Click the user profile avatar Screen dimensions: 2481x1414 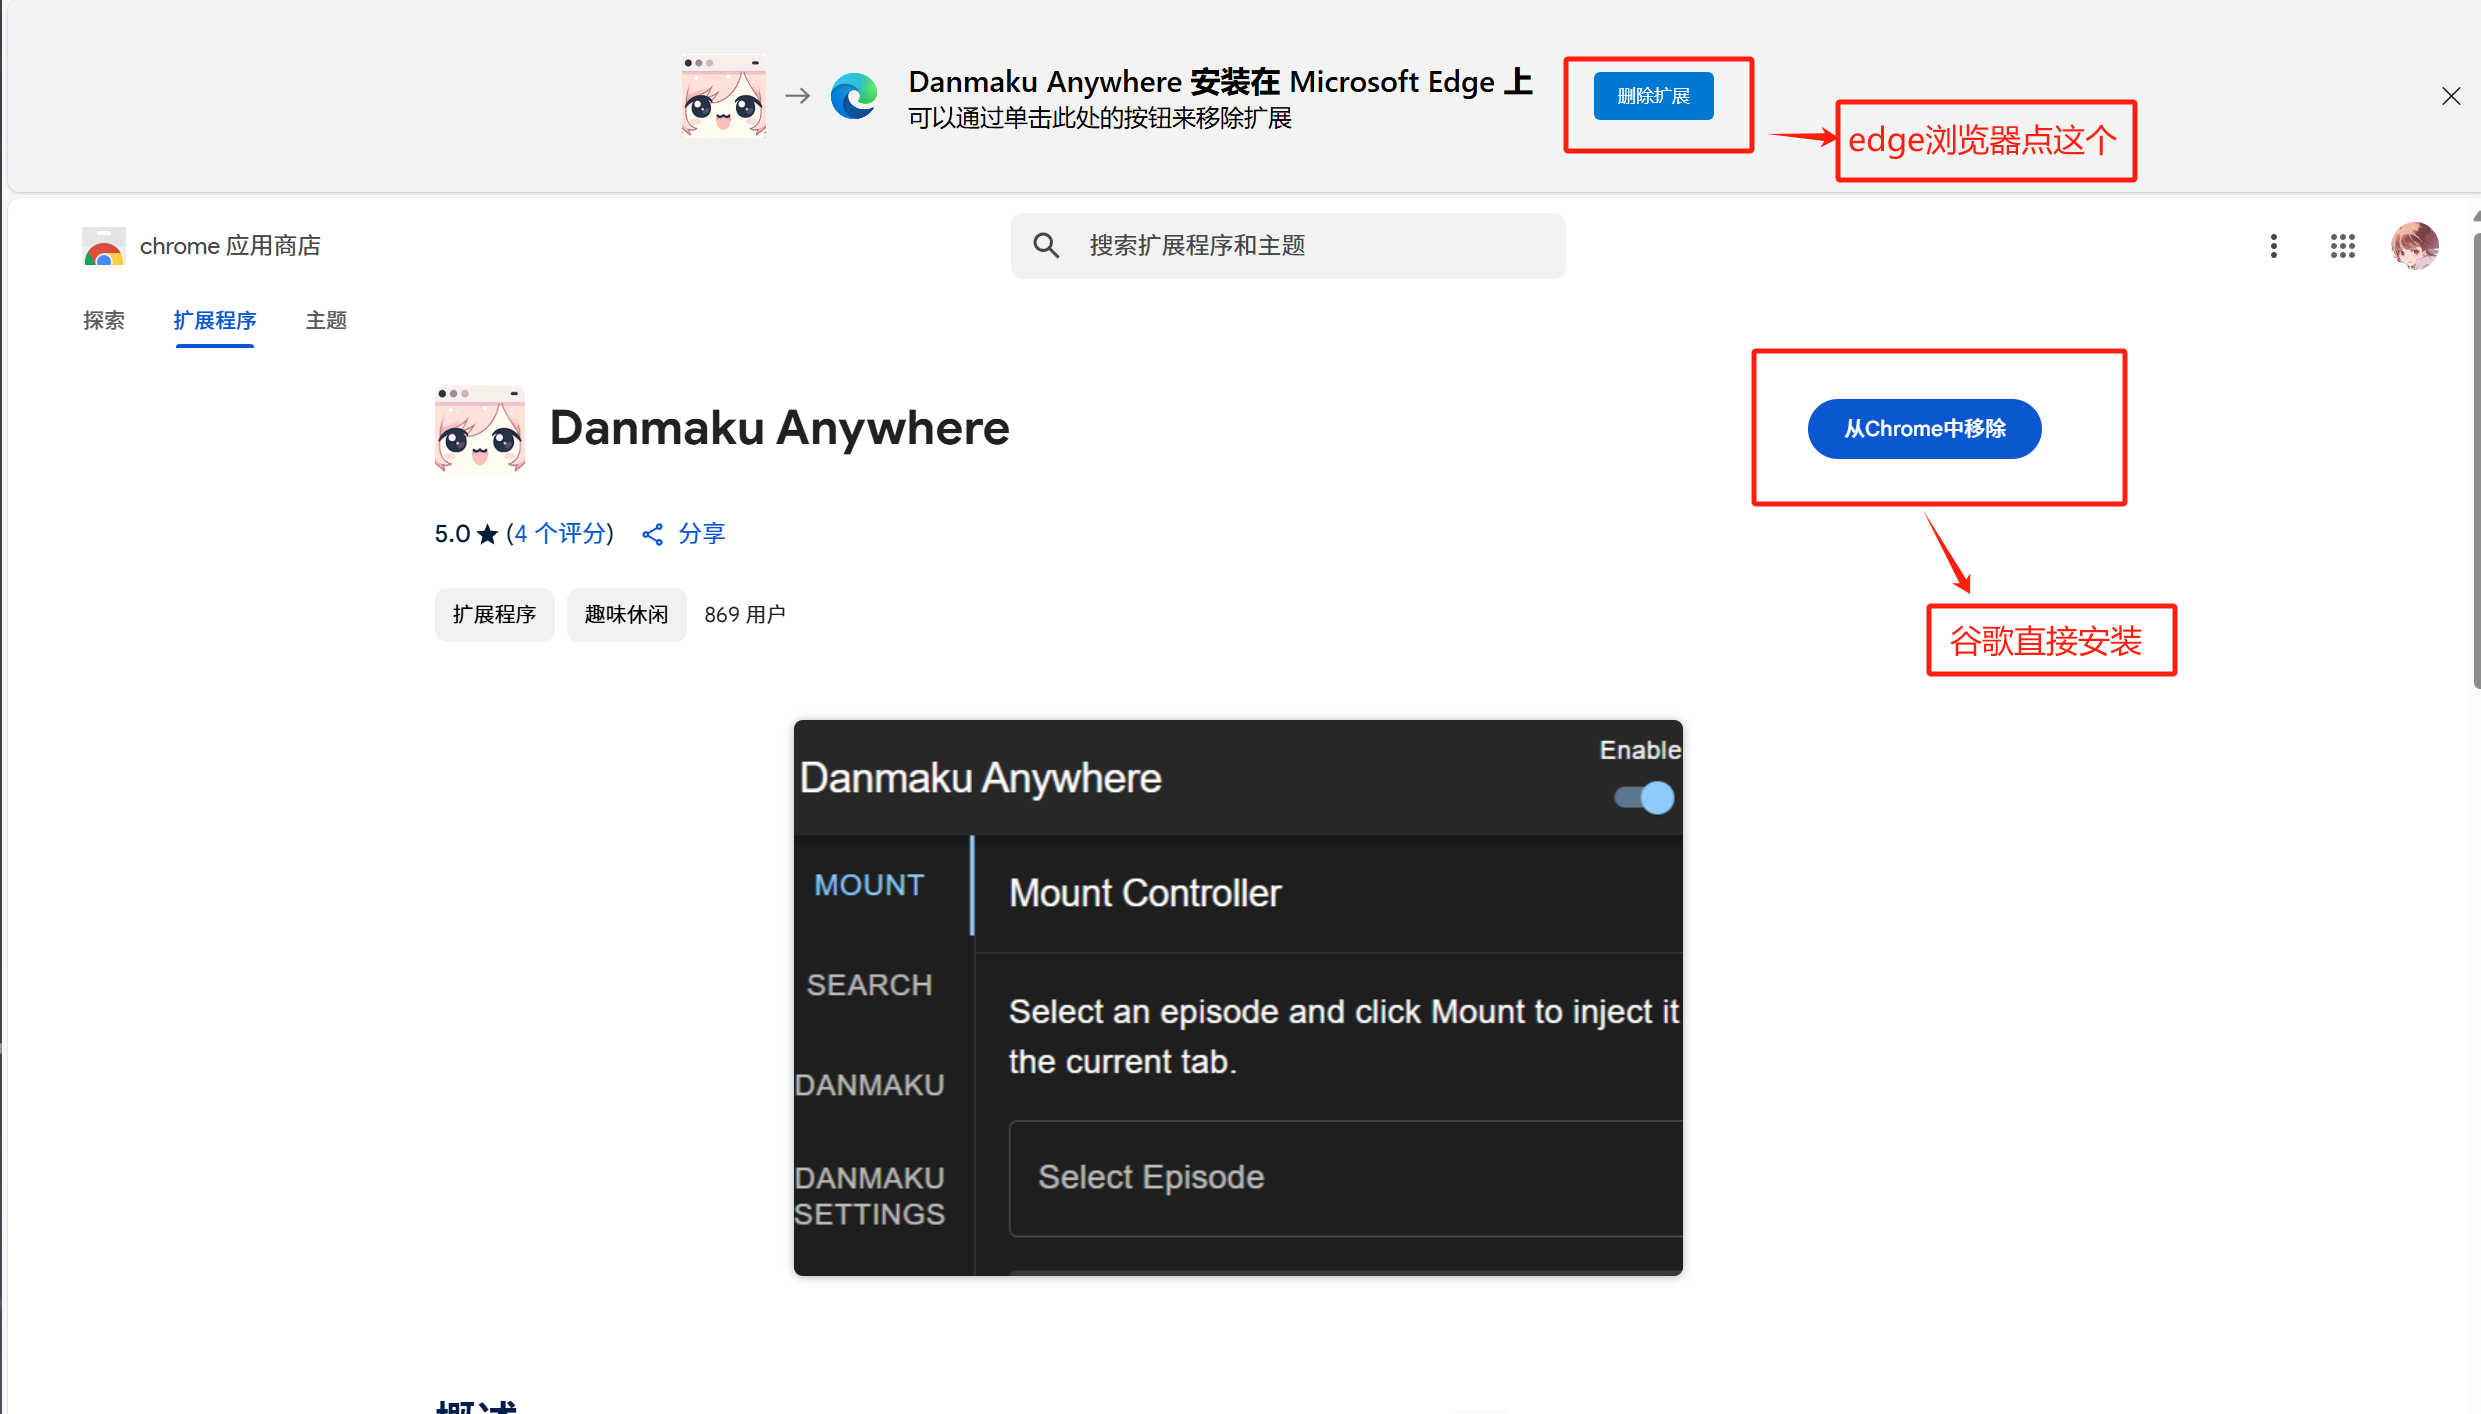(2414, 246)
